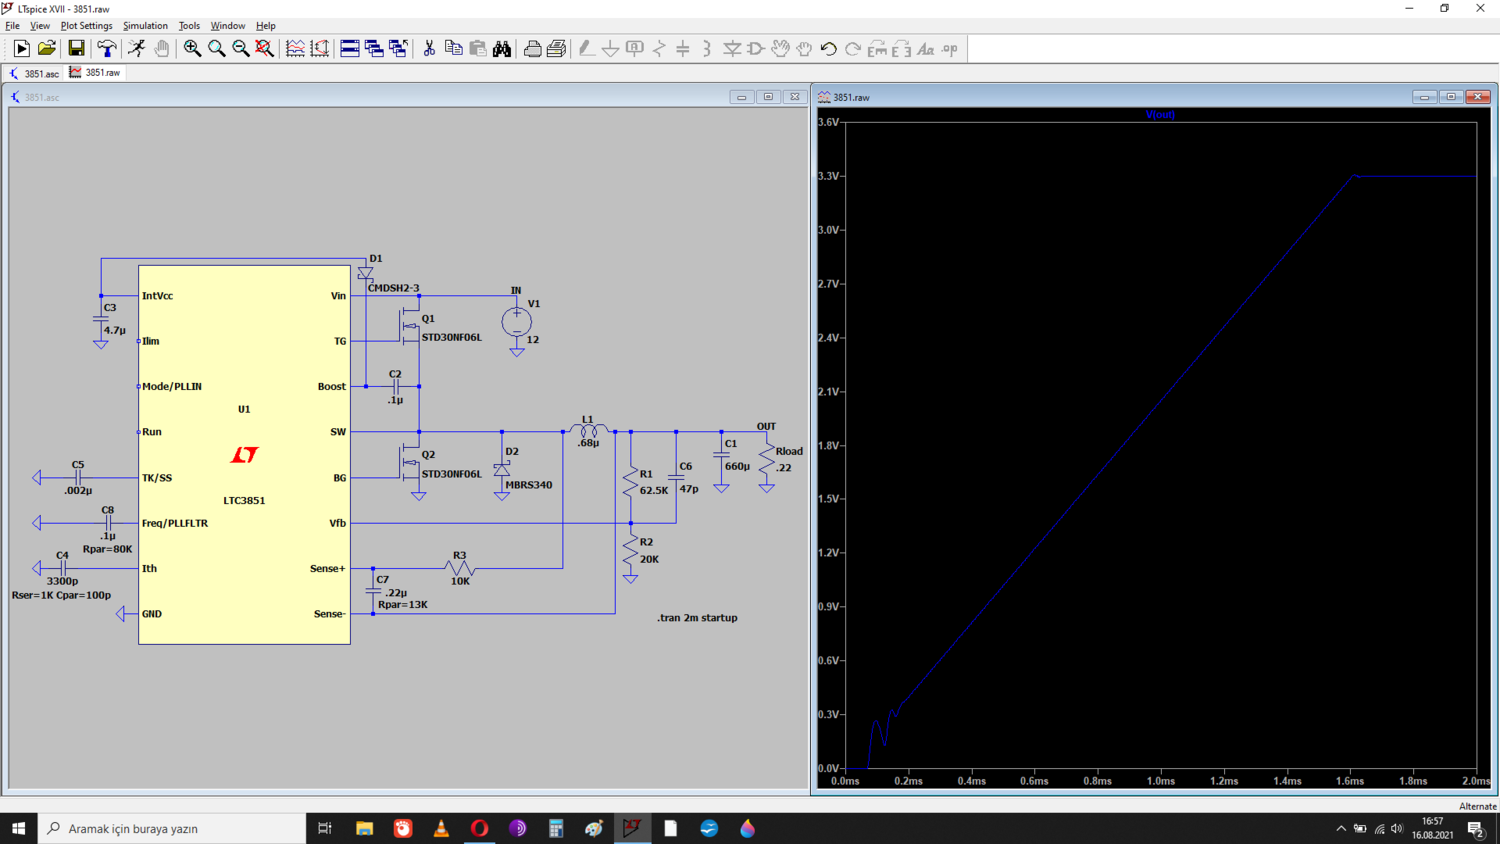Open Find with the binoculars icon
This screenshot has width=1500, height=844.
coord(502,48)
